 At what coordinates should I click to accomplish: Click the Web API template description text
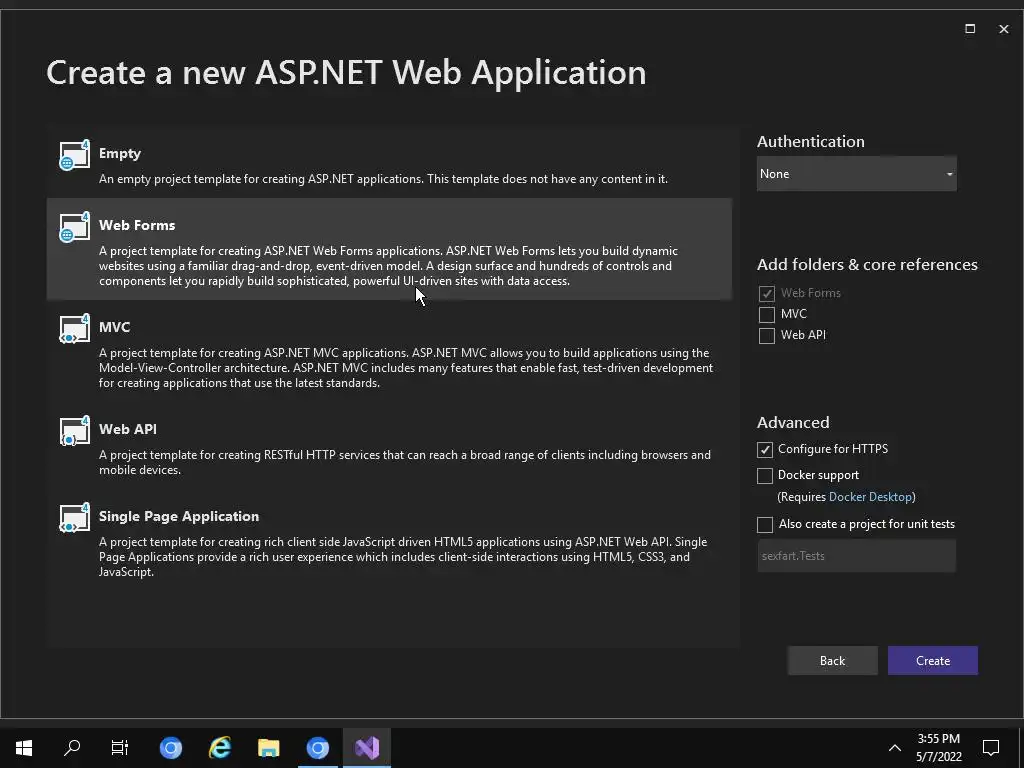coord(405,462)
